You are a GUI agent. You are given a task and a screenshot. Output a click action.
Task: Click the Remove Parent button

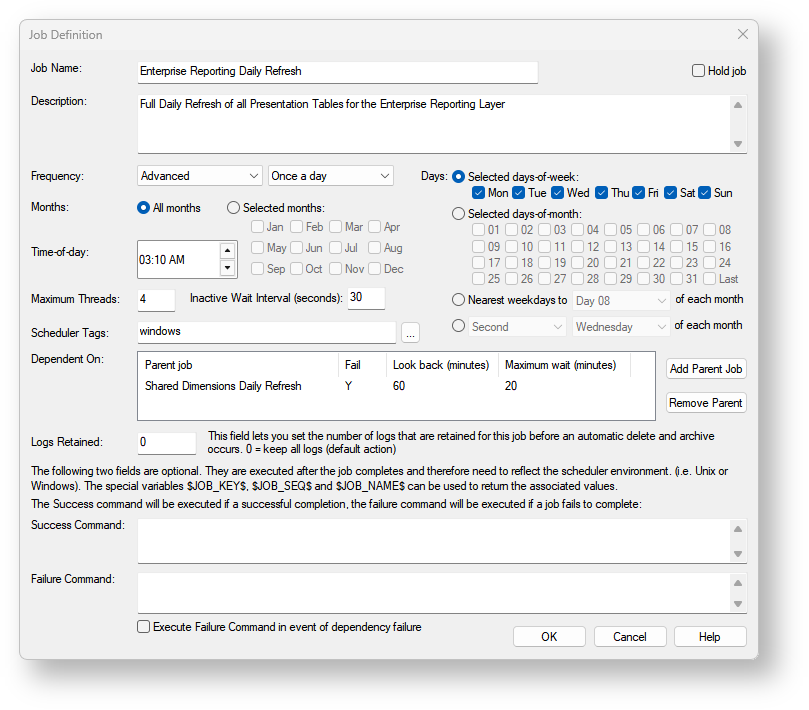click(706, 403)
